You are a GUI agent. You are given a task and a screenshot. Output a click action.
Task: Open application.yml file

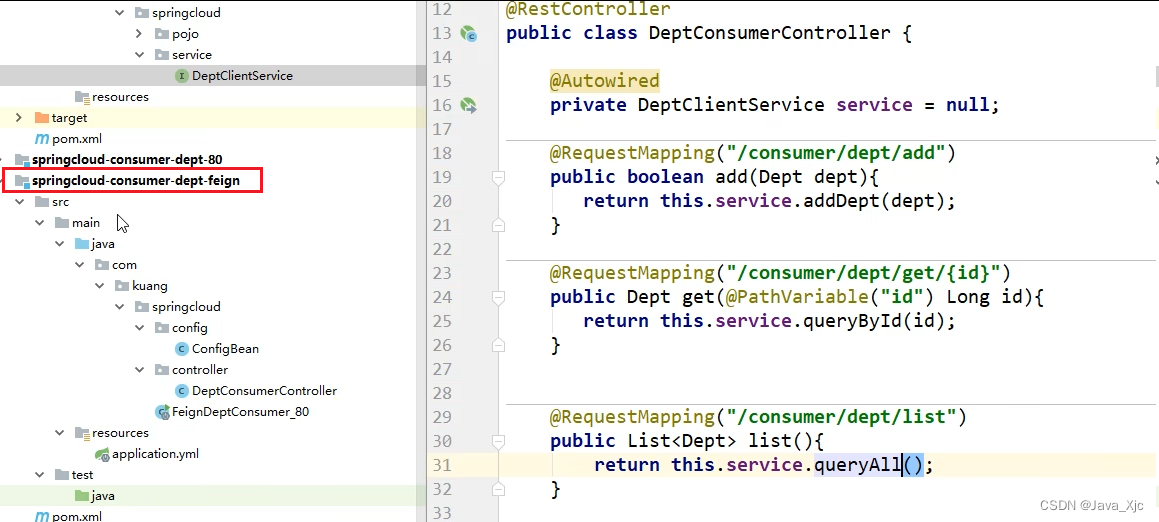[x=155, y=454]
